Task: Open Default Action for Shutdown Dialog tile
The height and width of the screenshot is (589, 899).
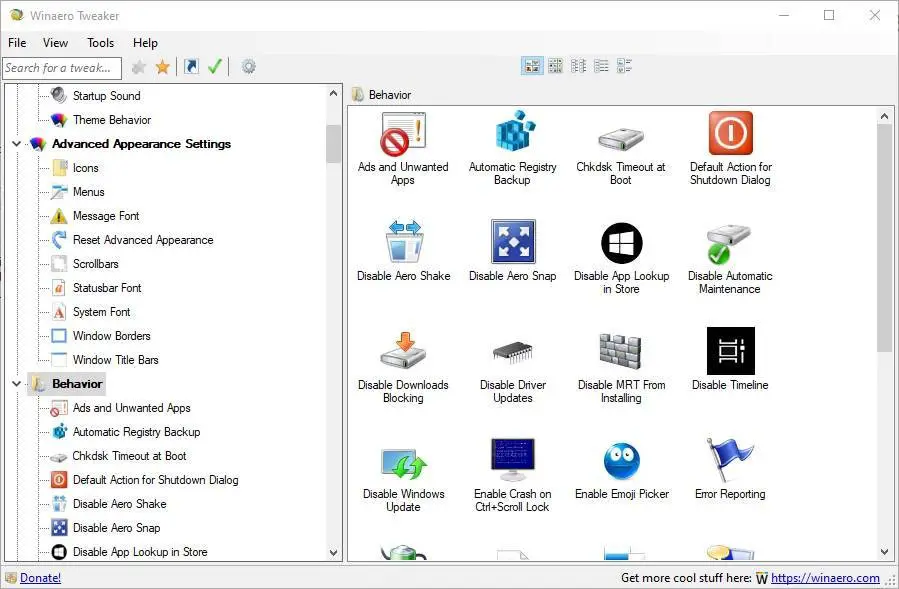Action: (730, 149)
